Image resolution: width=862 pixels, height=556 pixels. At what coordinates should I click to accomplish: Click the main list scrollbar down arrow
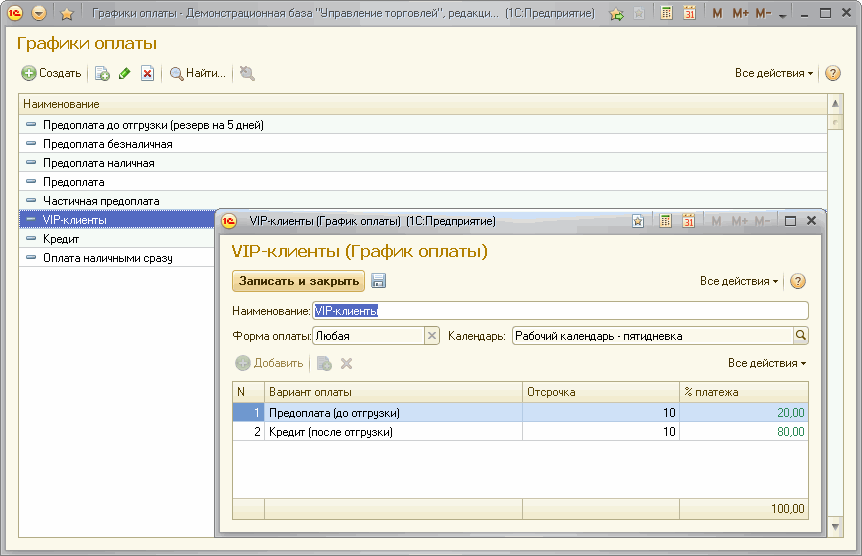(835, 525)
